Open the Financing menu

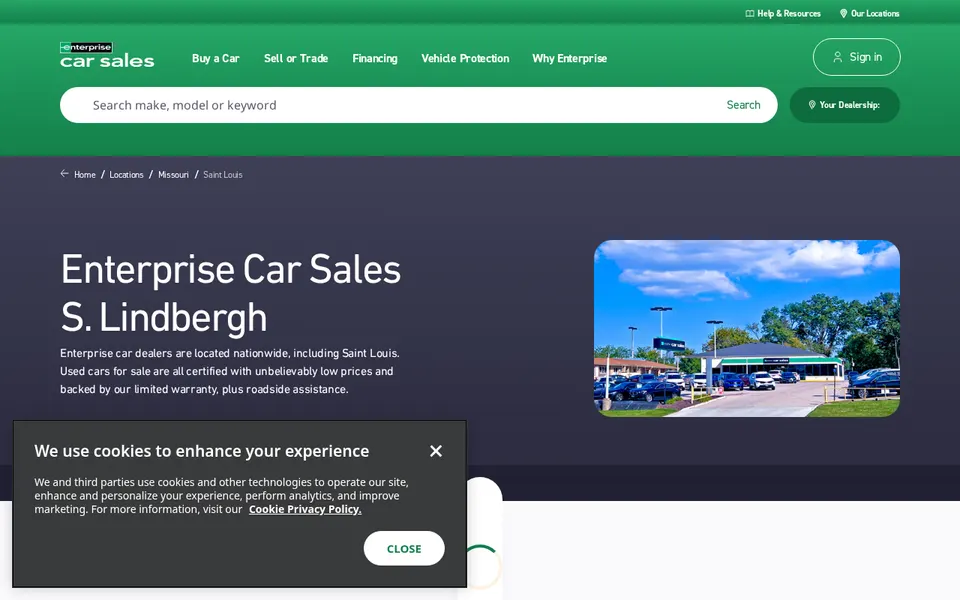(x=375, y=58)
